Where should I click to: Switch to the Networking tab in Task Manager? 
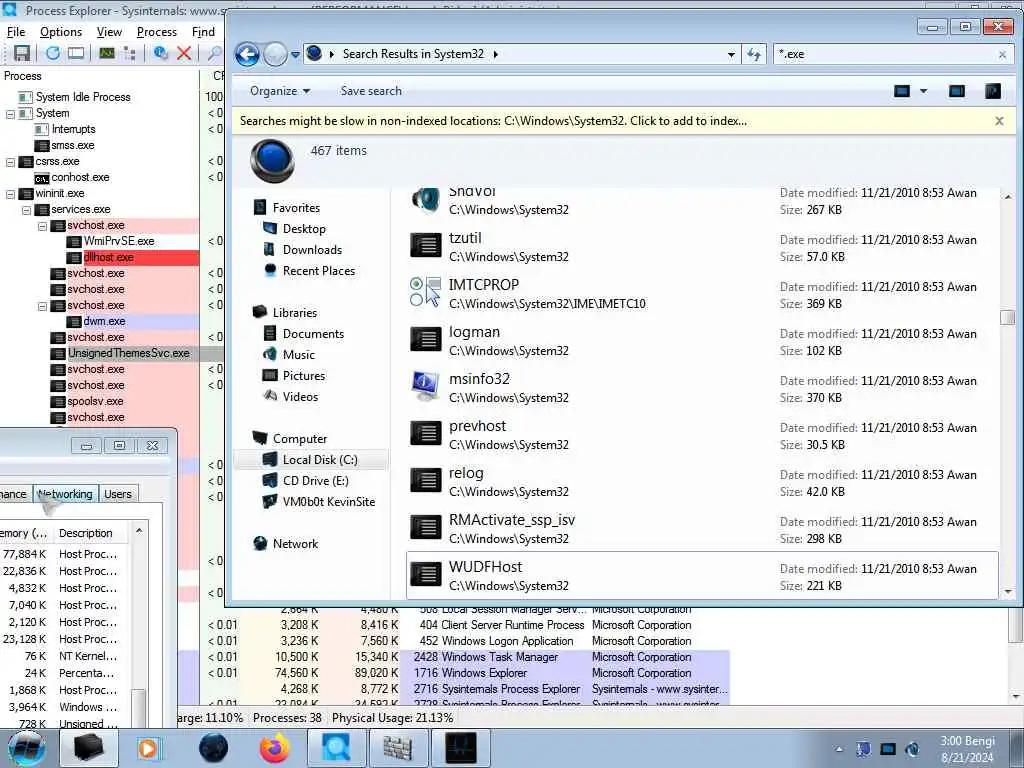point(65,494)
